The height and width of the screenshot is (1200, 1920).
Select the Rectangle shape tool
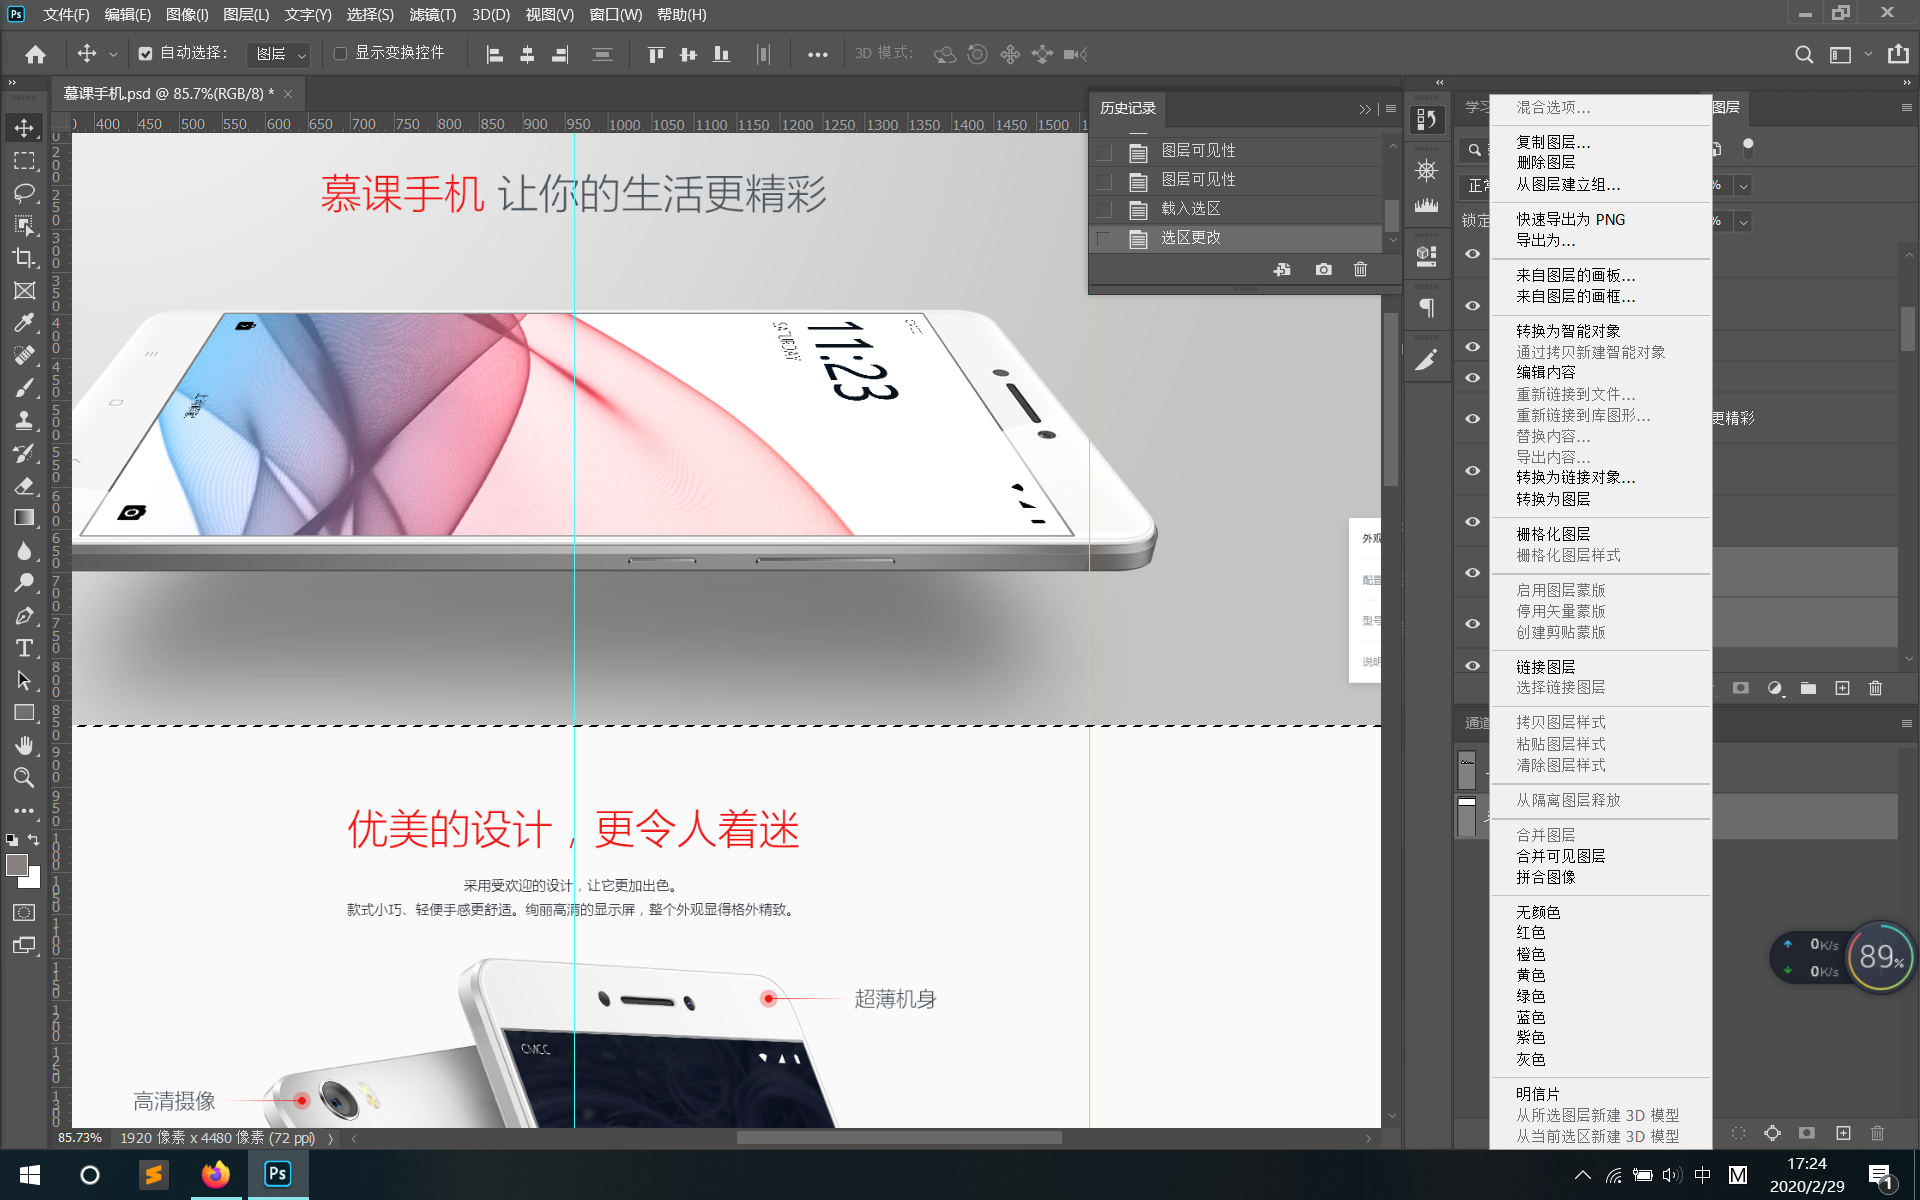point(24,713)
